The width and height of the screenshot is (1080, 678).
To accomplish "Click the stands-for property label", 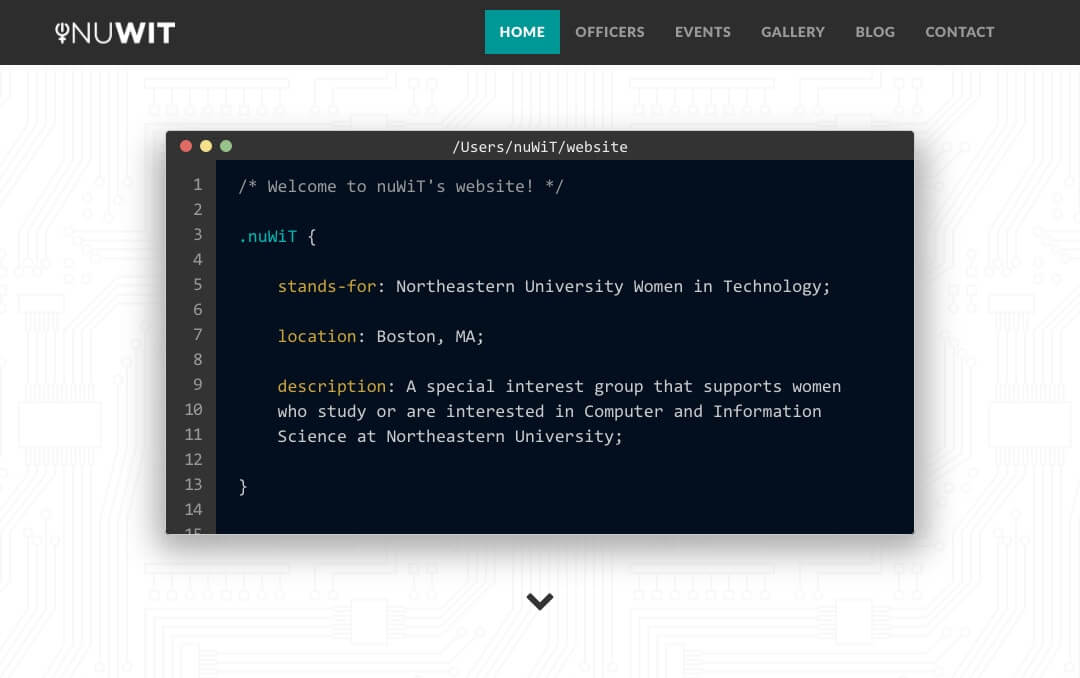I will (x=327, y=286).
